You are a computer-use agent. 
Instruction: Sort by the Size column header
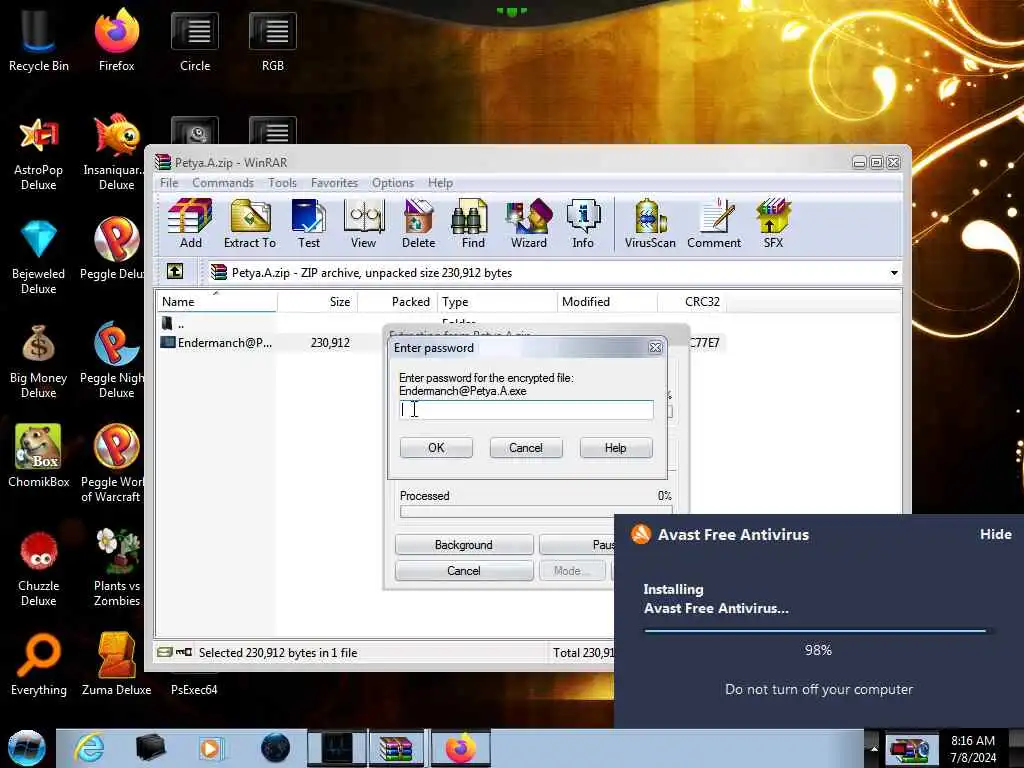[317, 302]
